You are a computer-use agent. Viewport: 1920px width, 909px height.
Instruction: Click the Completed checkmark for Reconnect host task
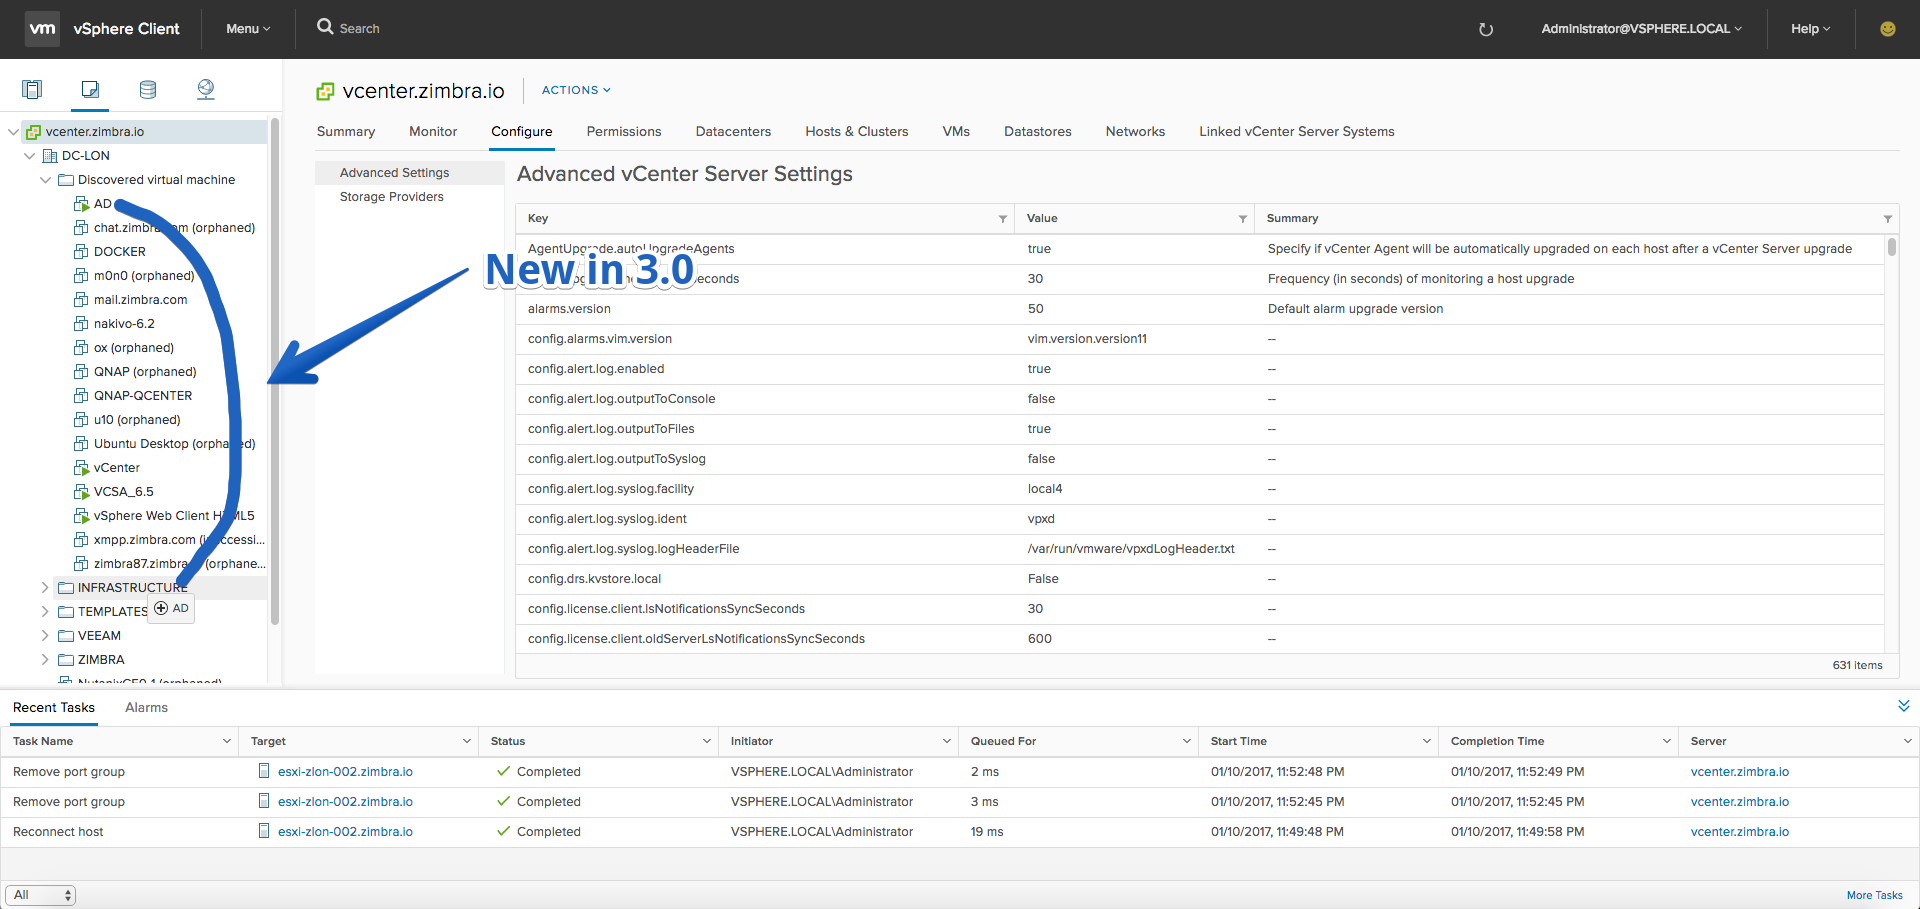coord(503,831)
